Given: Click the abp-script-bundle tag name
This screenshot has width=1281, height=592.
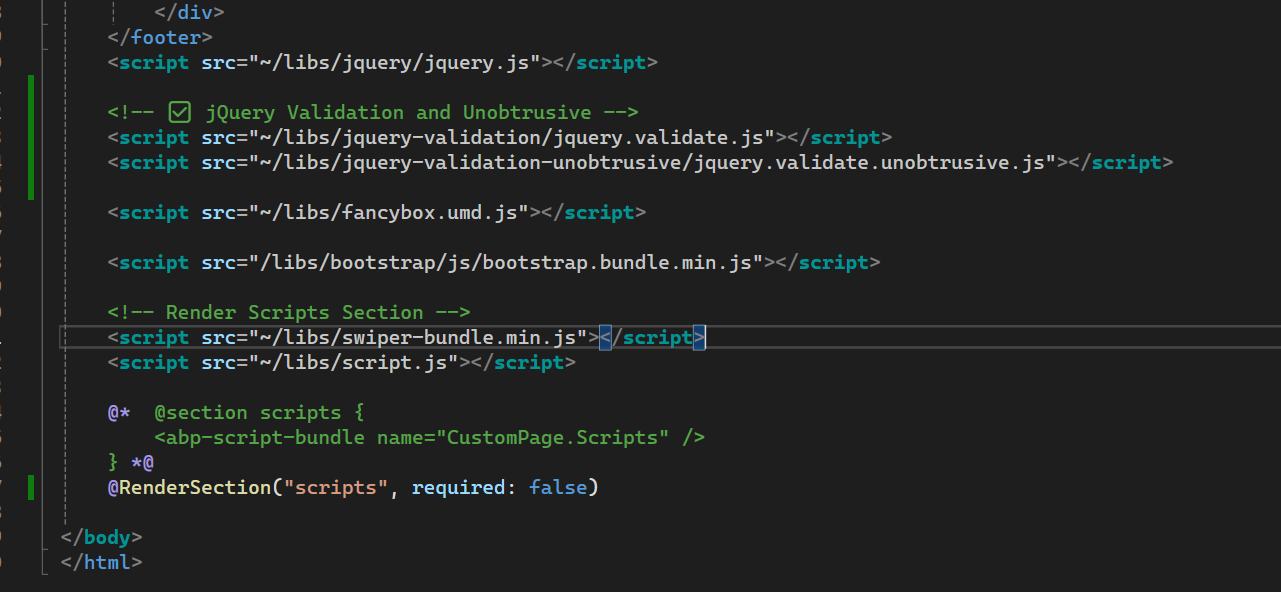Looking at the screenshot, I should (x=265, y=437).
